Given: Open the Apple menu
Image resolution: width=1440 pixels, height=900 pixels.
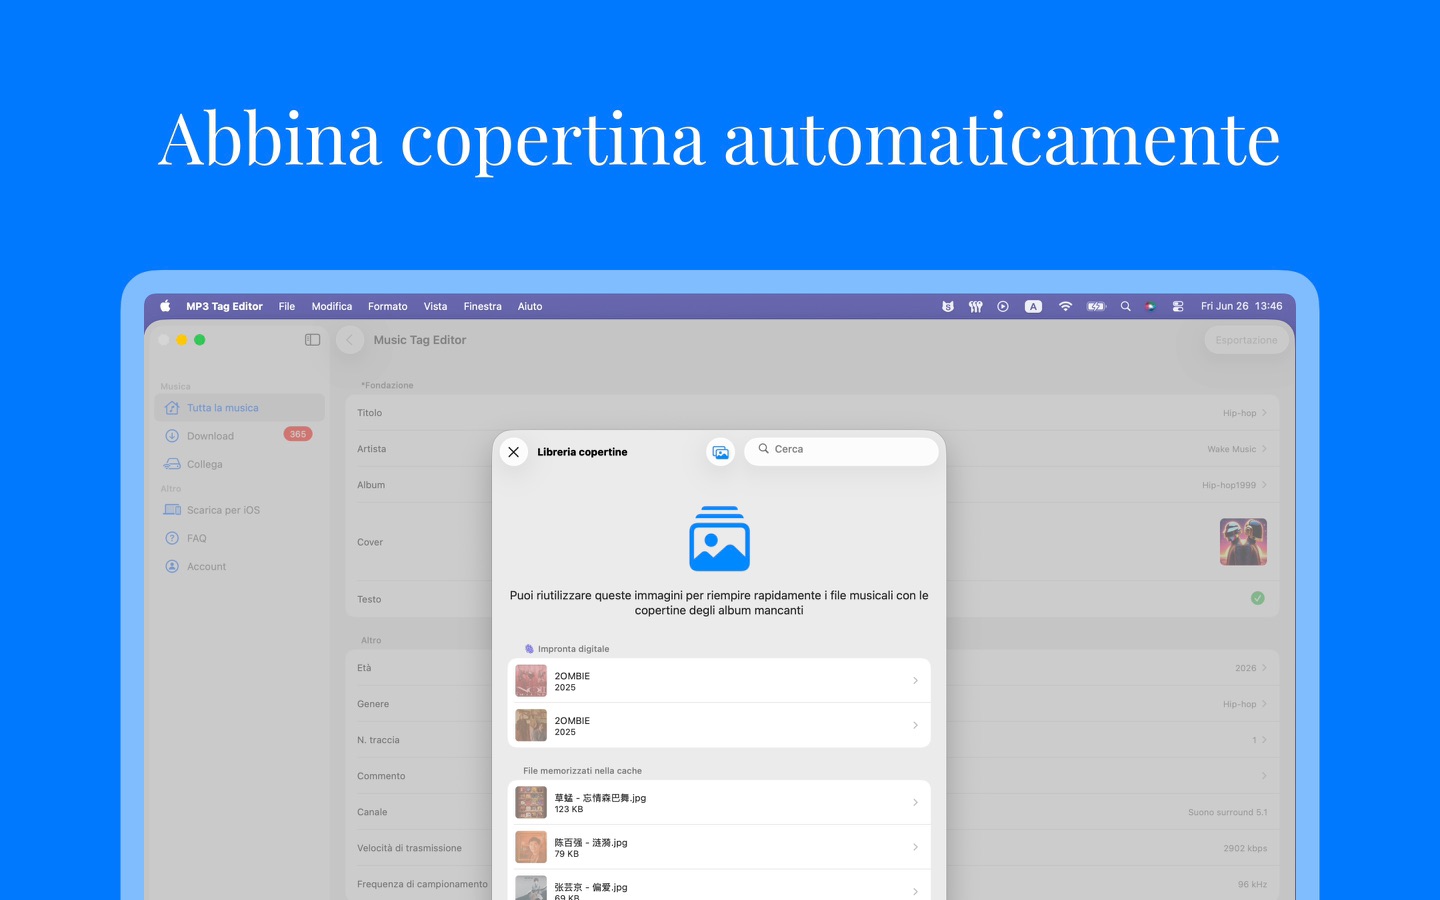Looking at the screenshot, I should pos(165,306).
